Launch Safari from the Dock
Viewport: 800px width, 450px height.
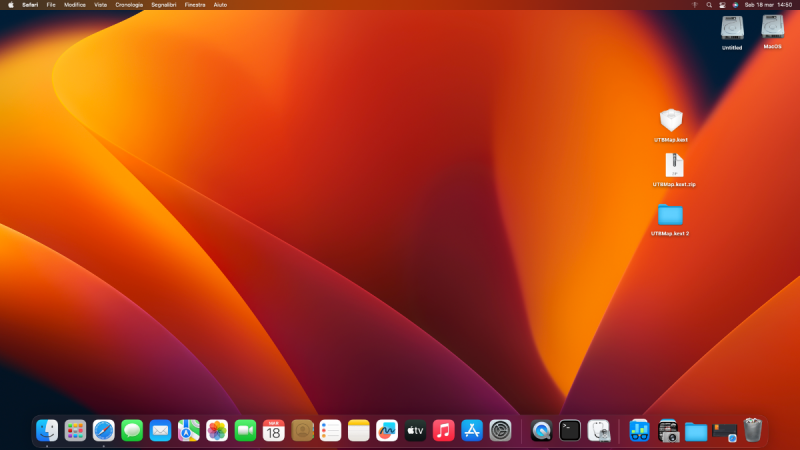tap(103, 430)
